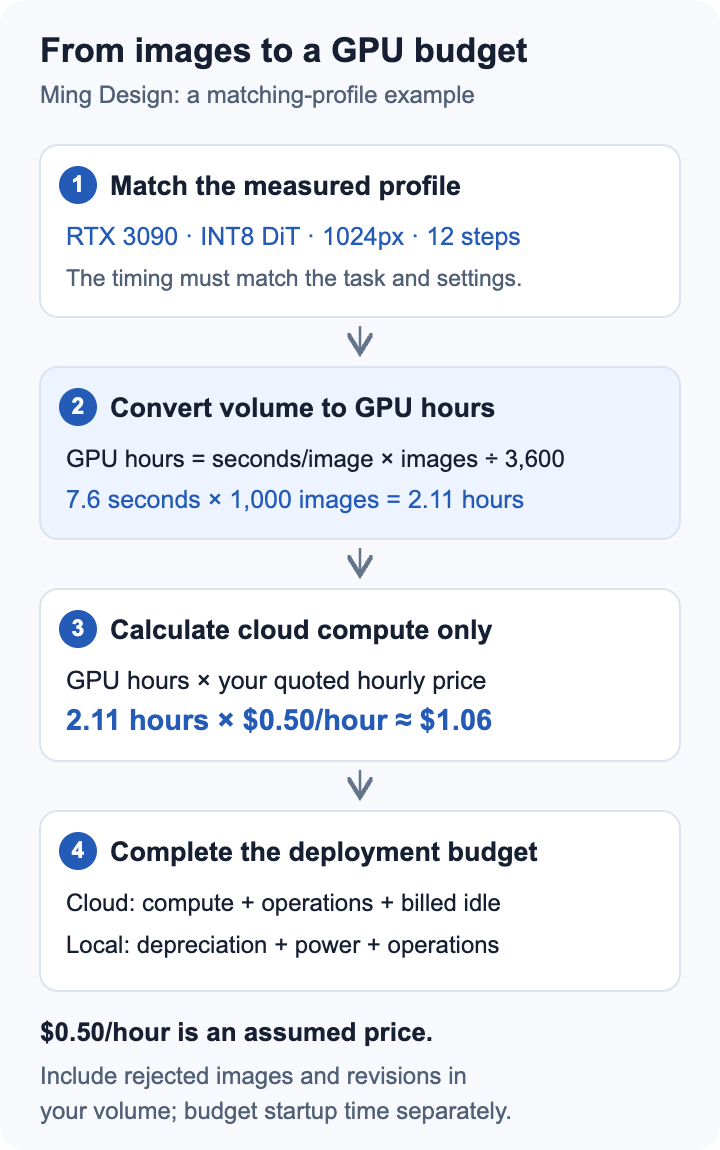Click heading "Complete the deployment budget"
The width and height of the screenshot is (720, 1150).
(323, 852)
